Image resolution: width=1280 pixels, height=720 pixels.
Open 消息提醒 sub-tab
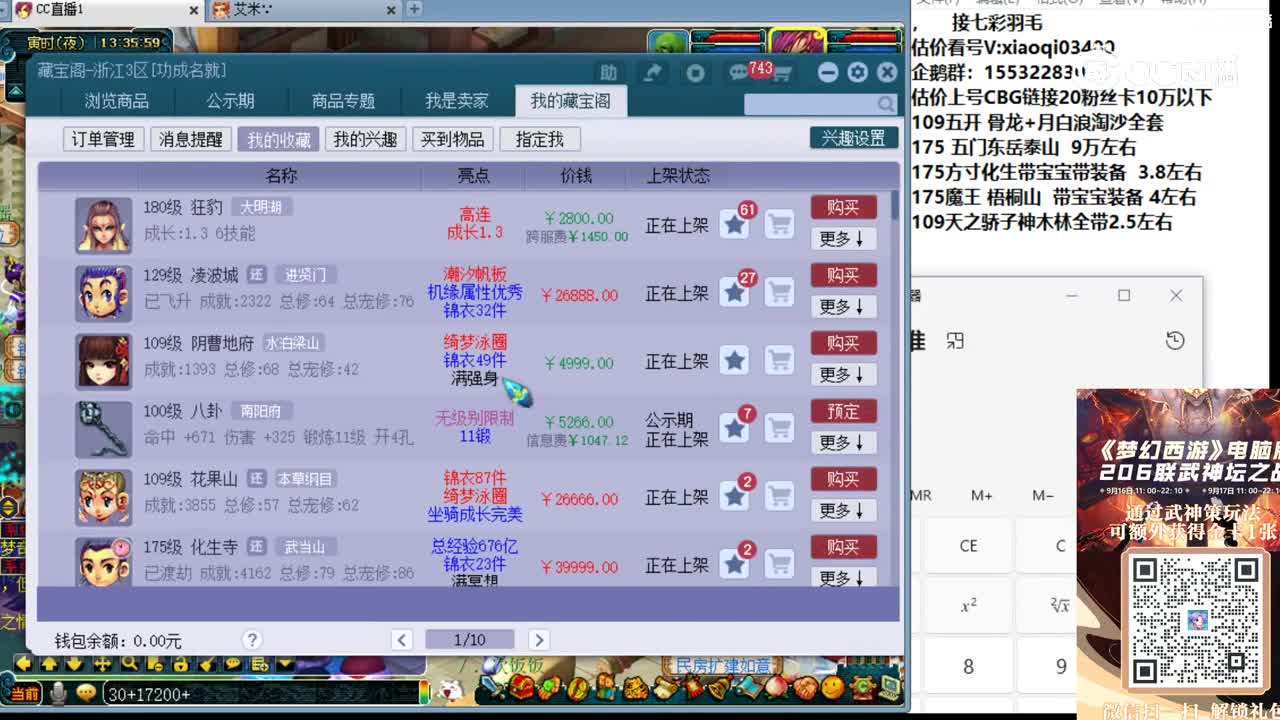[x=190, y=140]
